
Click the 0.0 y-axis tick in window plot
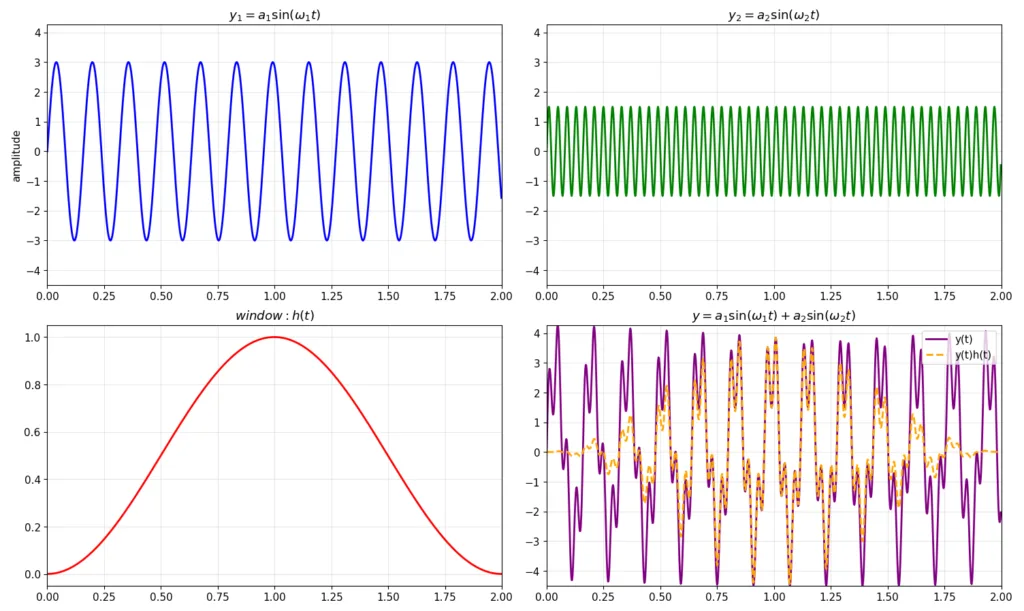pos(30,574)
